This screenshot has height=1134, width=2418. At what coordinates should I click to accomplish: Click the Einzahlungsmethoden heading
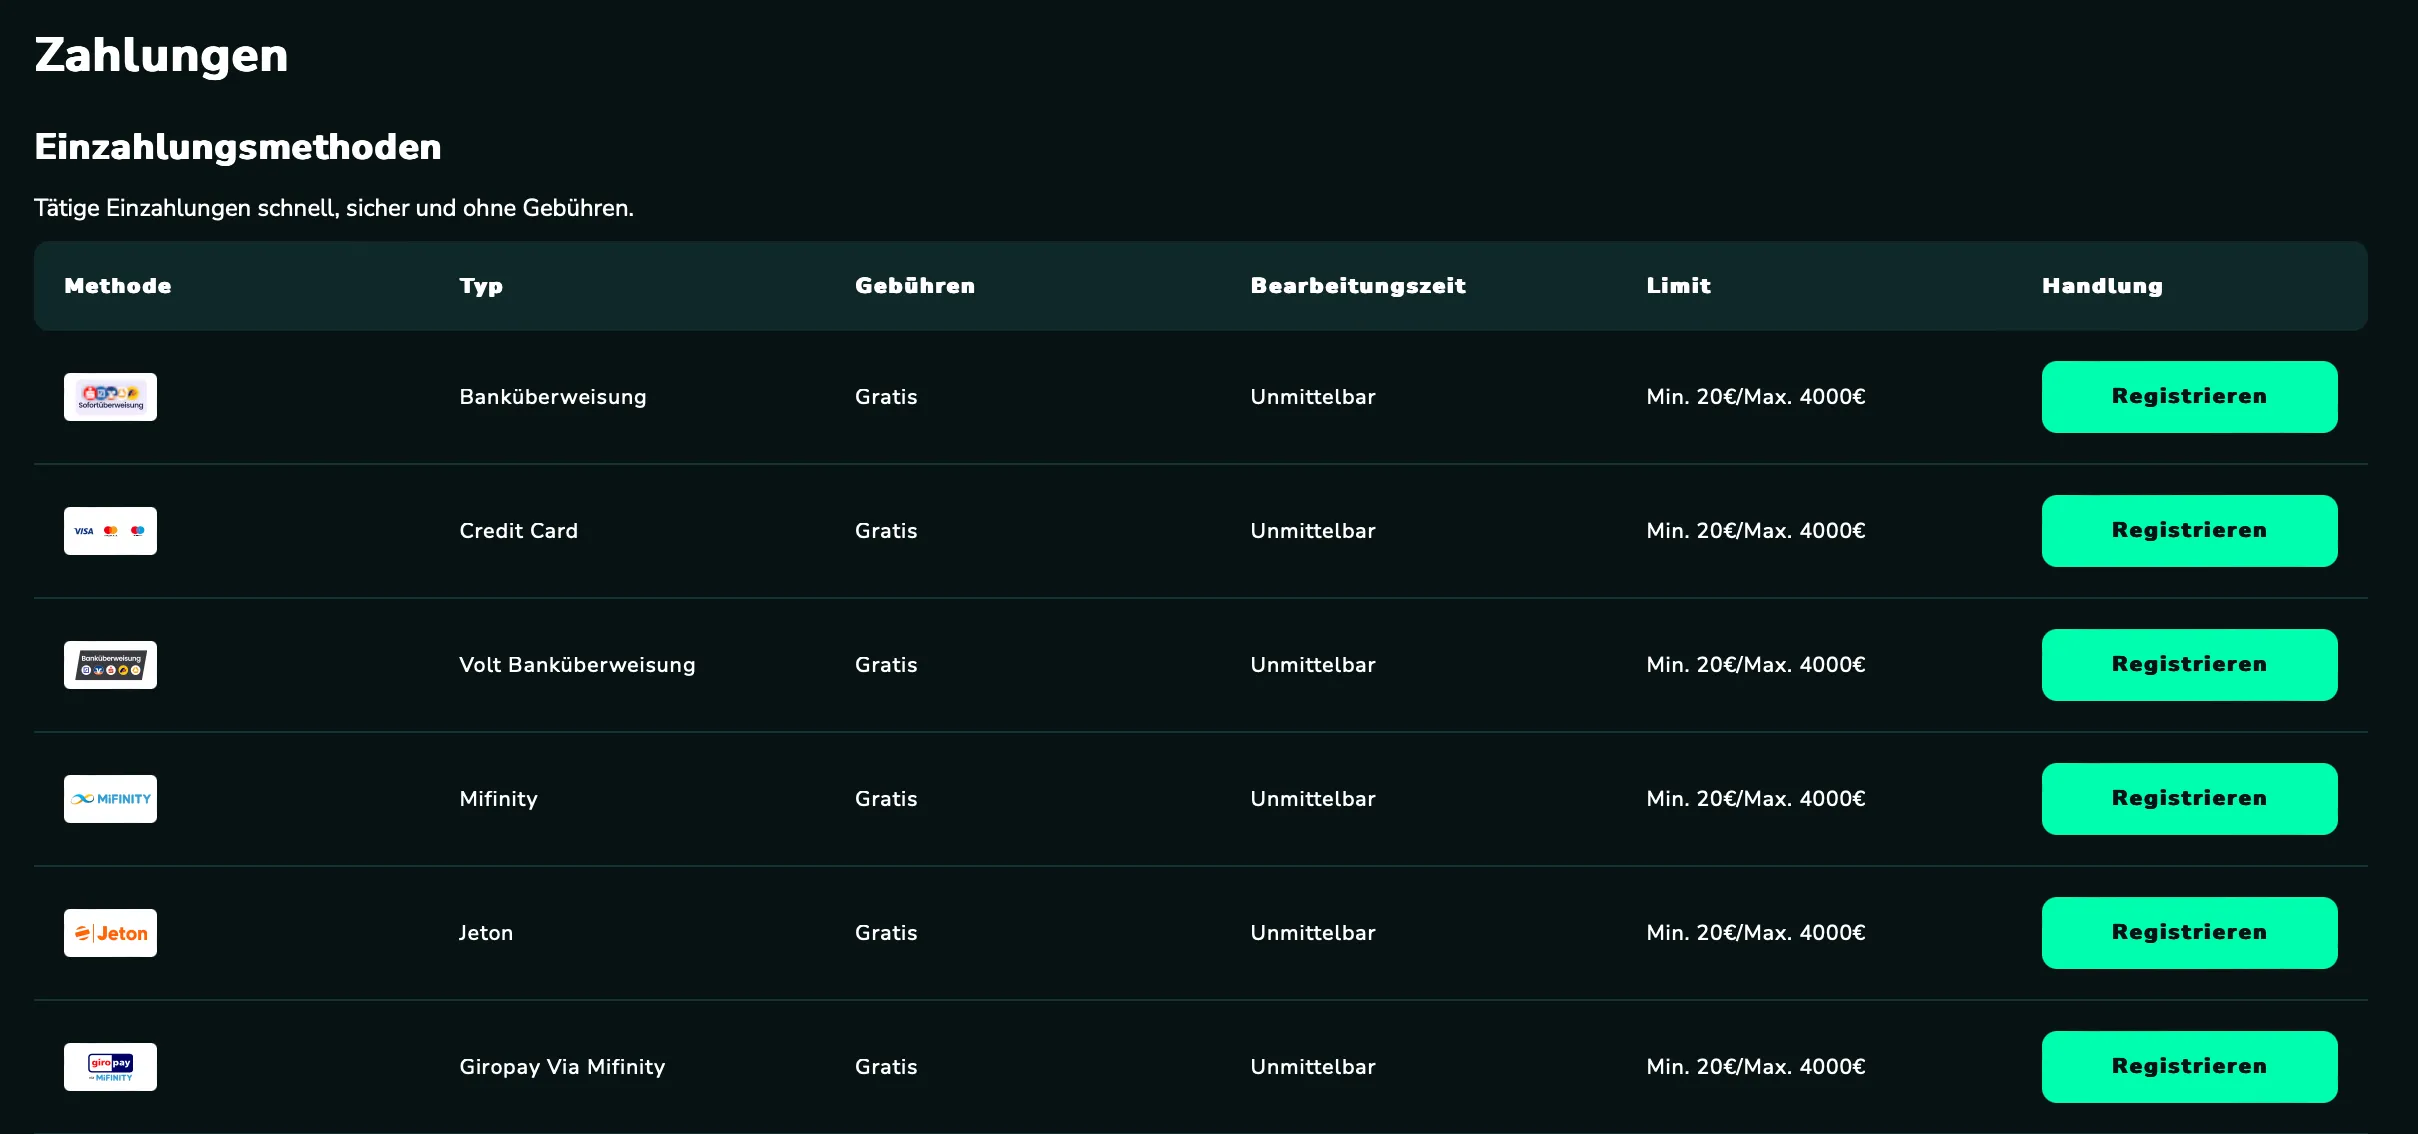click(x=238, y=147)
